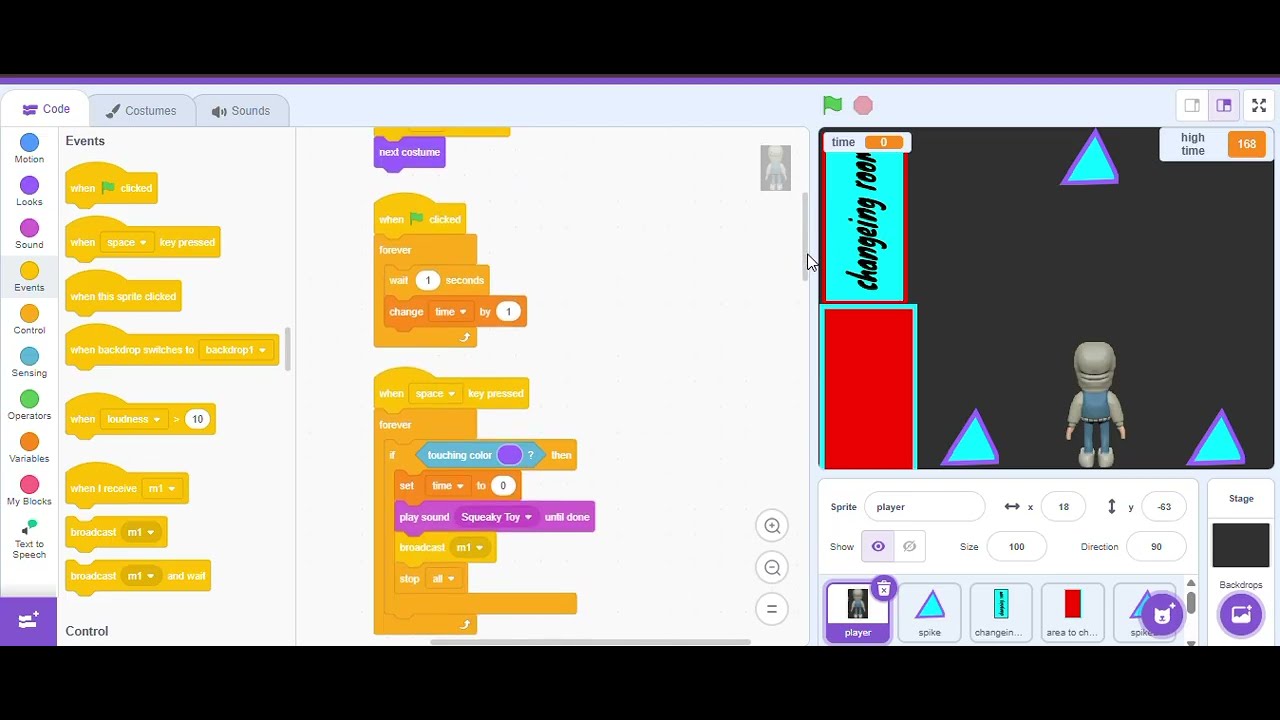This screenshot has height=720, width=1280.
Task: Select the Sound block category
Action: 29,235
